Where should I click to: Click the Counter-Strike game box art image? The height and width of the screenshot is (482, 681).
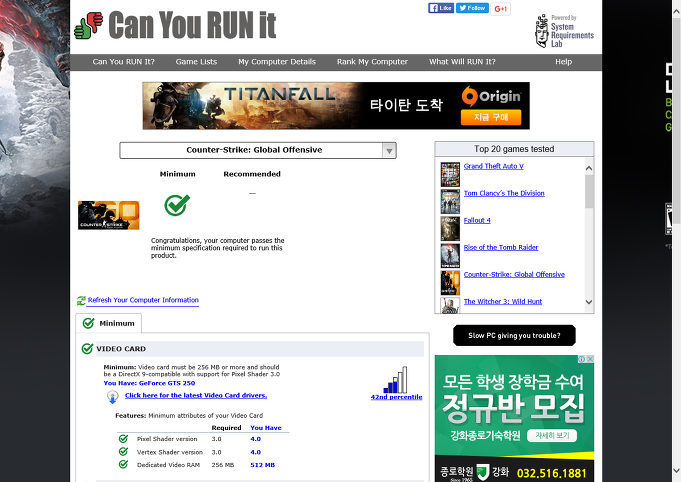(x=109, y=215)
